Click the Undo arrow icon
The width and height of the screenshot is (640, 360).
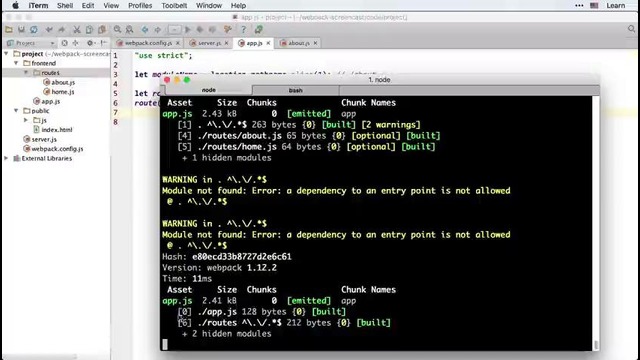coord(49,29)
